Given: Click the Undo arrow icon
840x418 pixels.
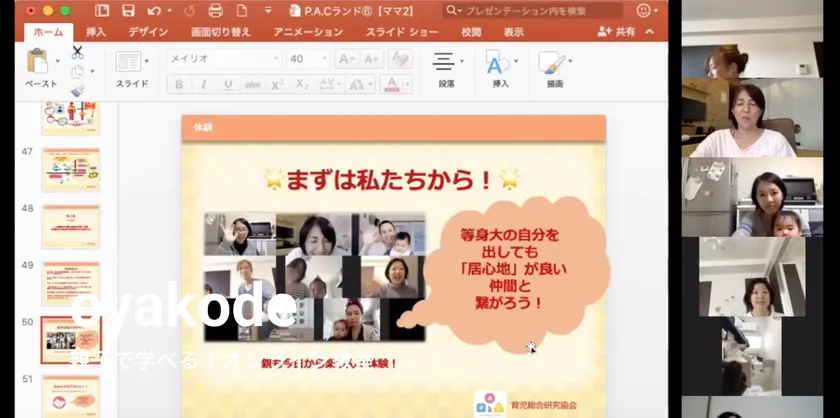Looking at the screenshot, I should pos(154,11).
